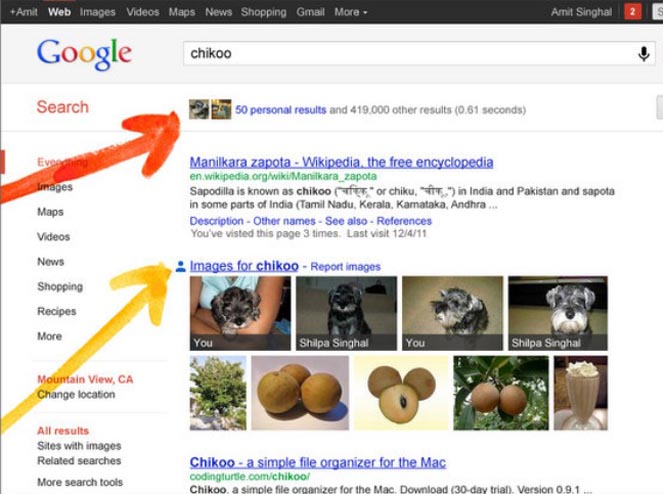663x494 pixels.
Task: Open first puppy photo labeled You
Action: pos(240,313)
